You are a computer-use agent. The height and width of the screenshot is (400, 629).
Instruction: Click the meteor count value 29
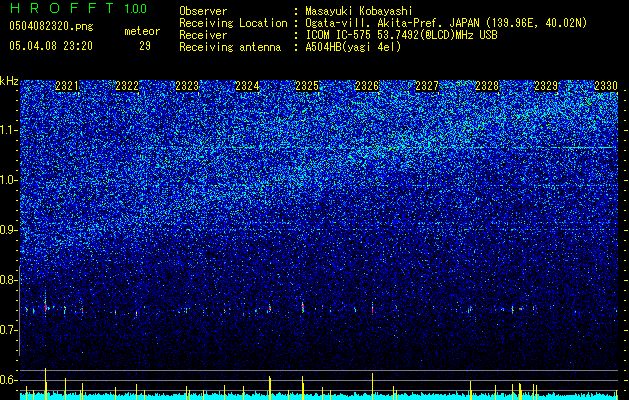tap(145, 46)
